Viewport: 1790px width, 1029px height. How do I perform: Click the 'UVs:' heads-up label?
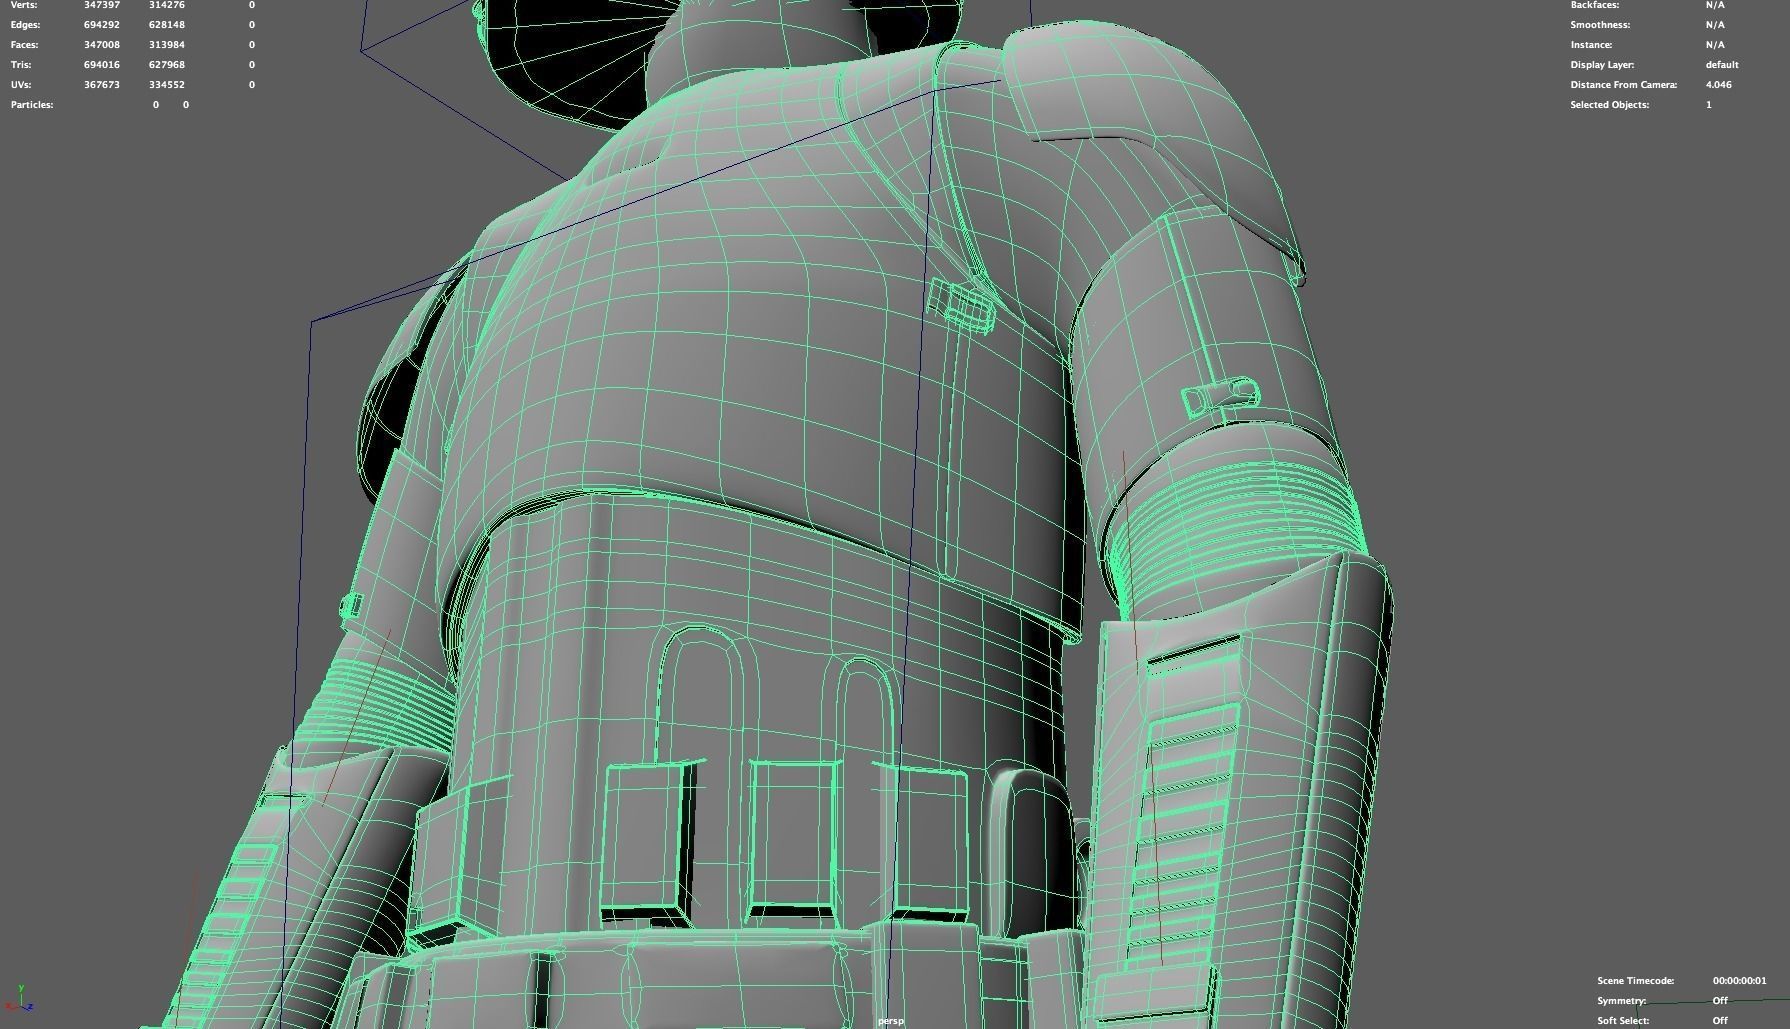coord(21,85)
